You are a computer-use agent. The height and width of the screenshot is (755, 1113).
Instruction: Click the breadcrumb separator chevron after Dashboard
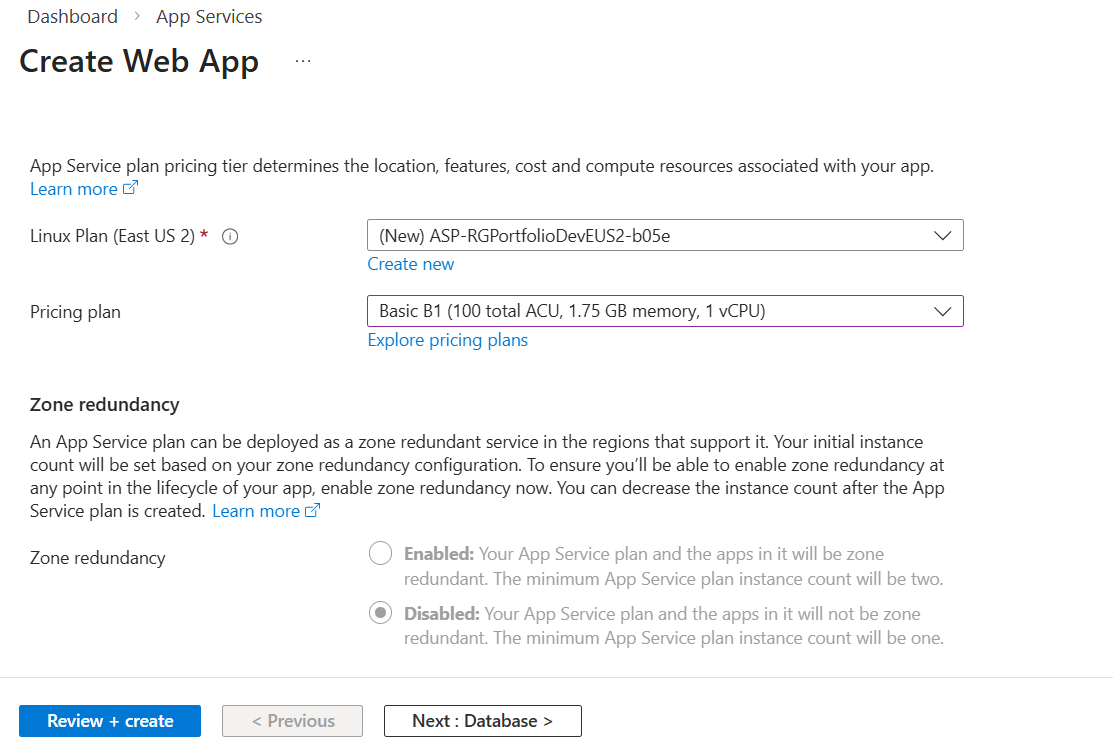click(x=137, y=17)
